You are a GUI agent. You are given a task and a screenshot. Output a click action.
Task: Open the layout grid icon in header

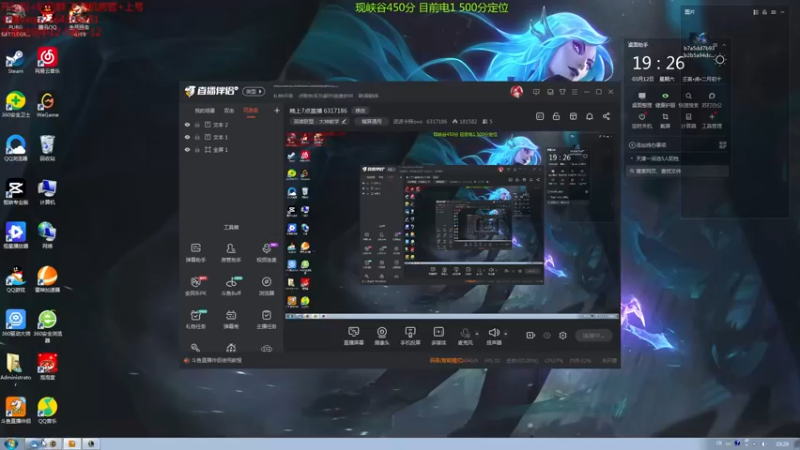573,116
